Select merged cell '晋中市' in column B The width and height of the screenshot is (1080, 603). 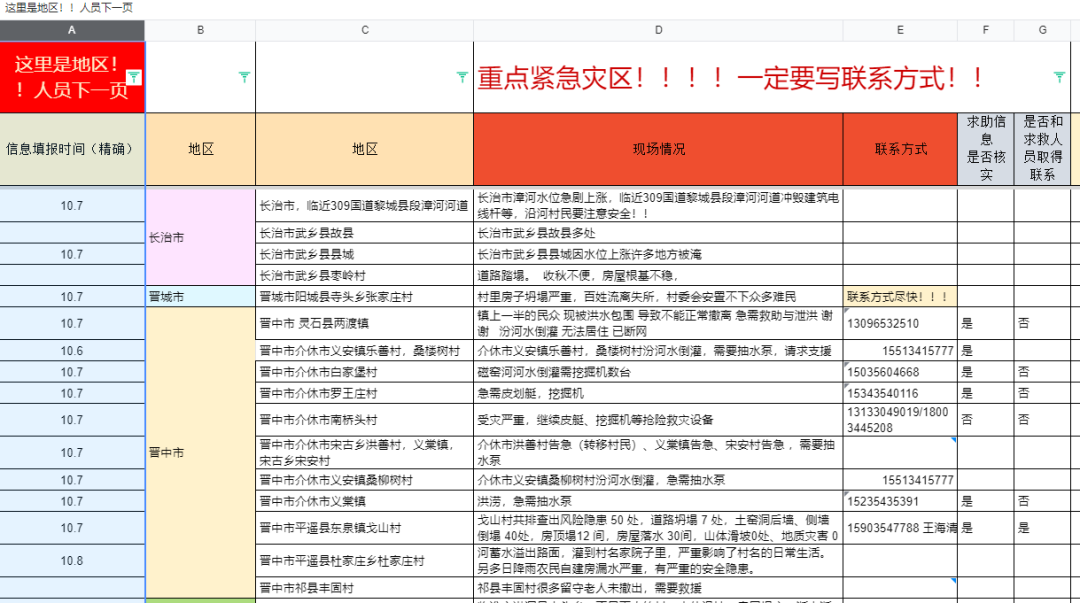point(200,453)
